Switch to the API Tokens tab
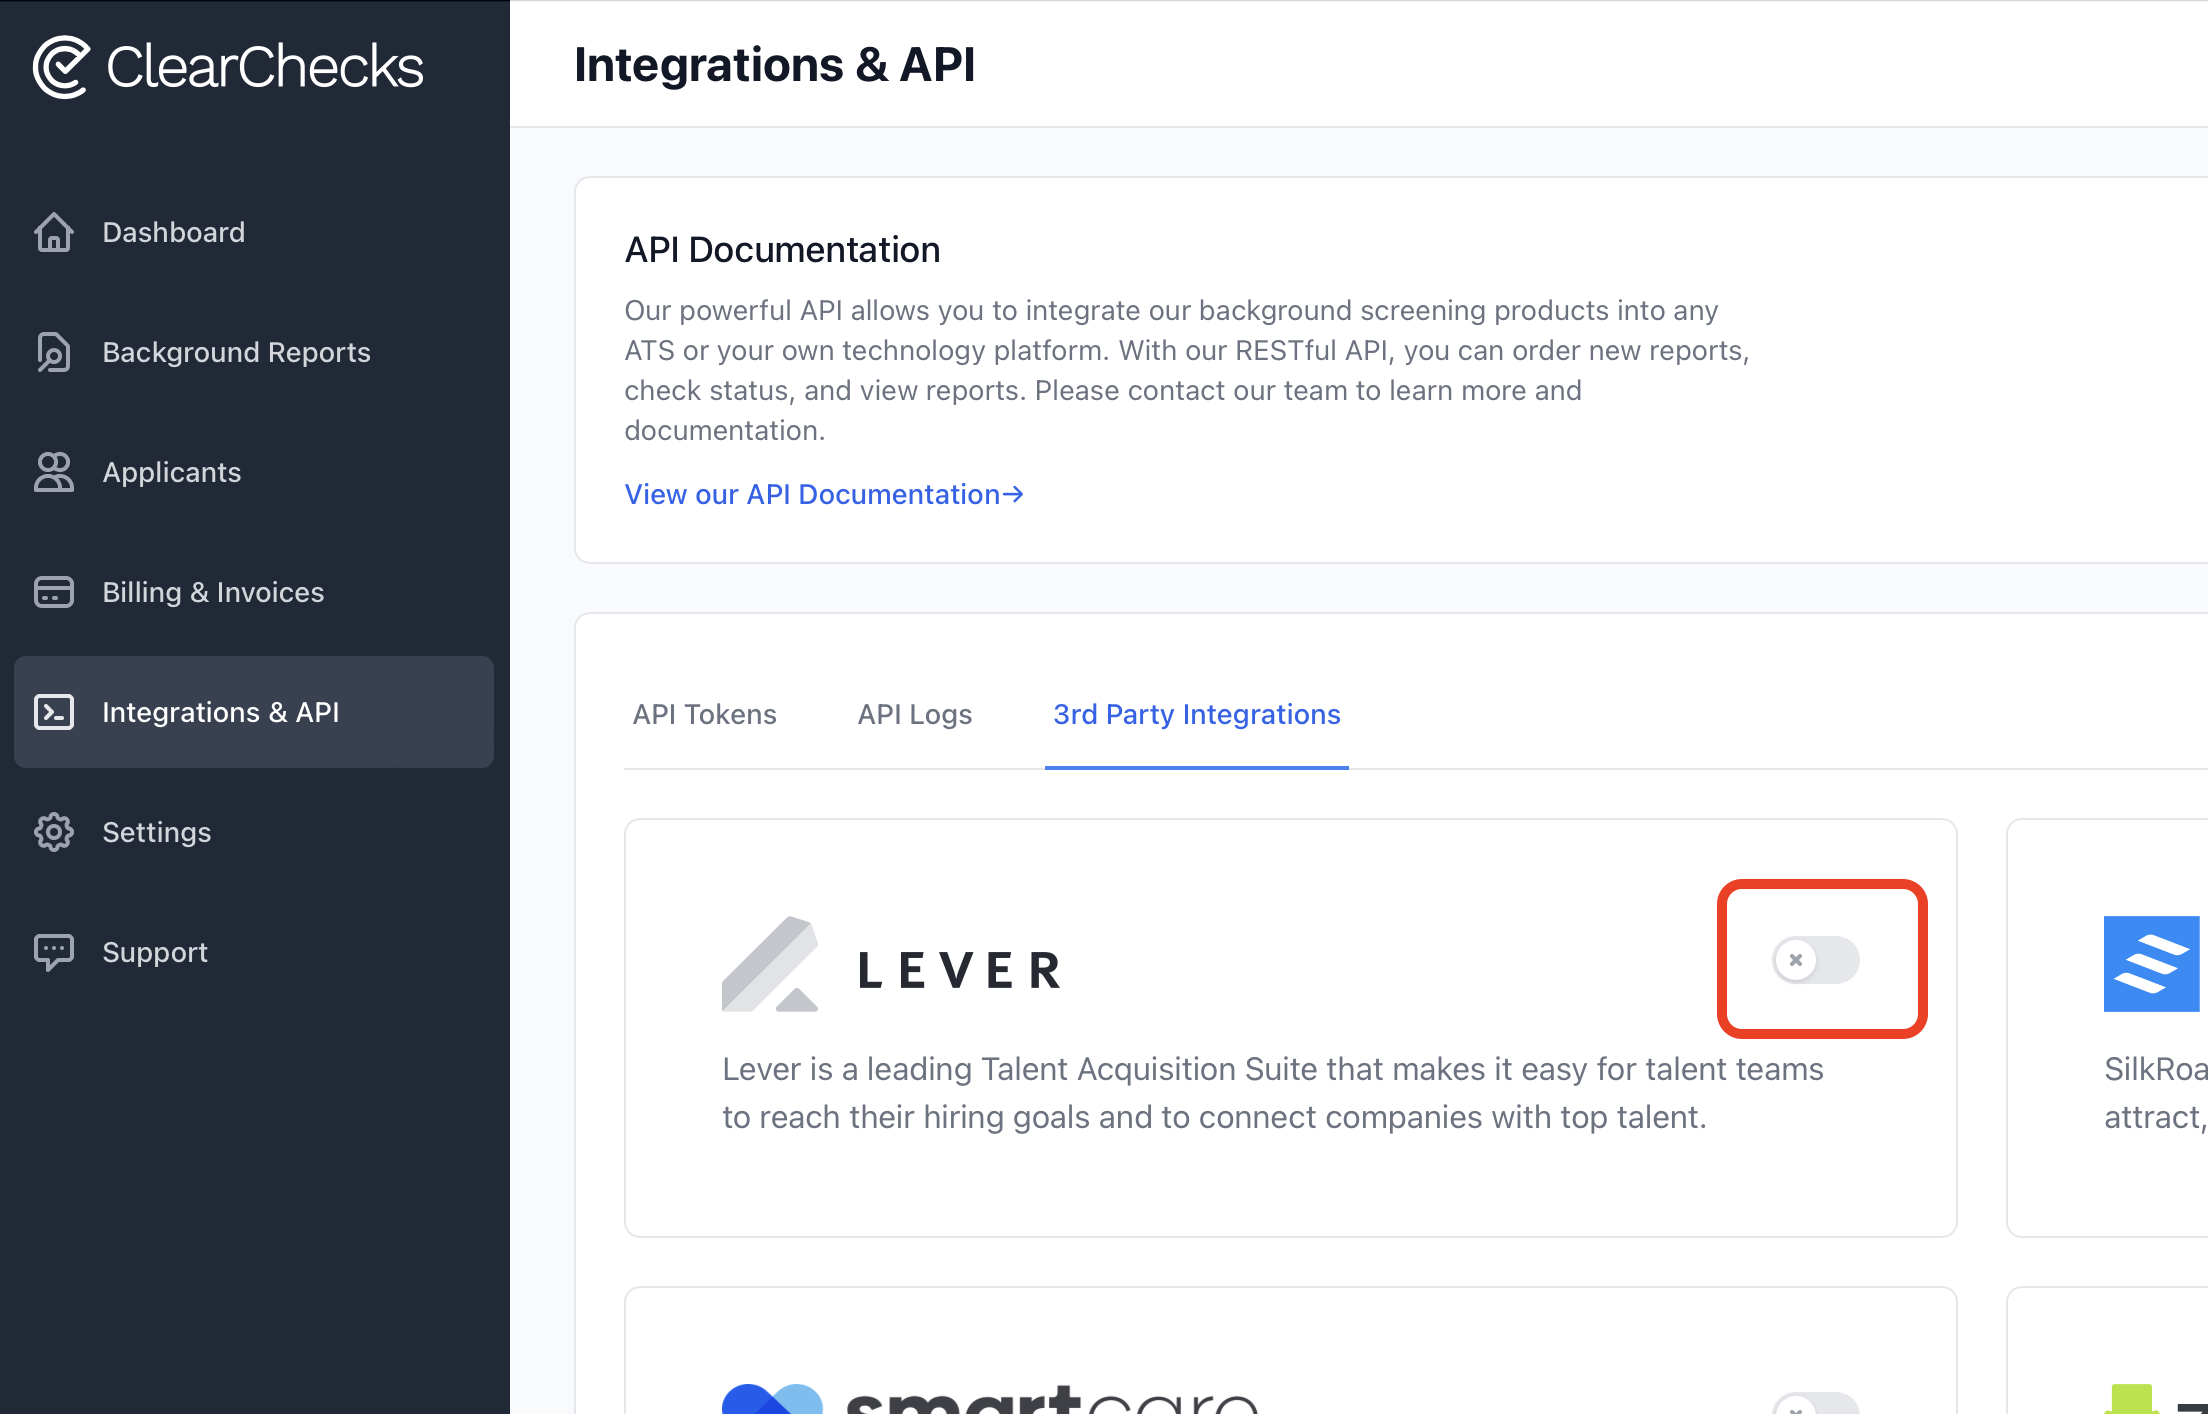The width and height of the screenshot is (2208, 1414). pyautogui.click(x=705, y=714)
